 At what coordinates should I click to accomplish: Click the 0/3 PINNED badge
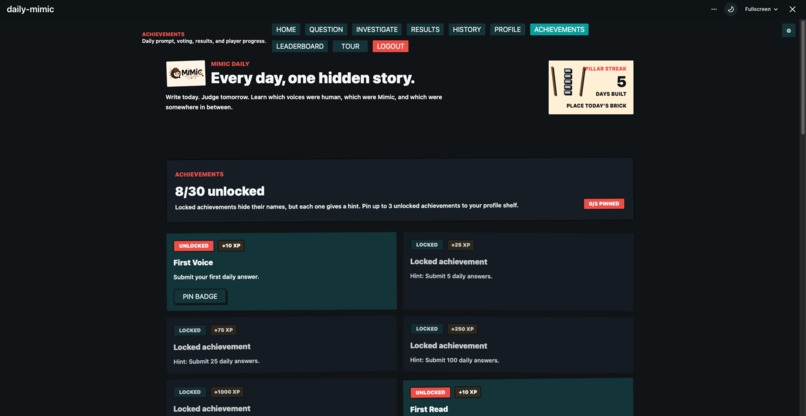(604, 204)
